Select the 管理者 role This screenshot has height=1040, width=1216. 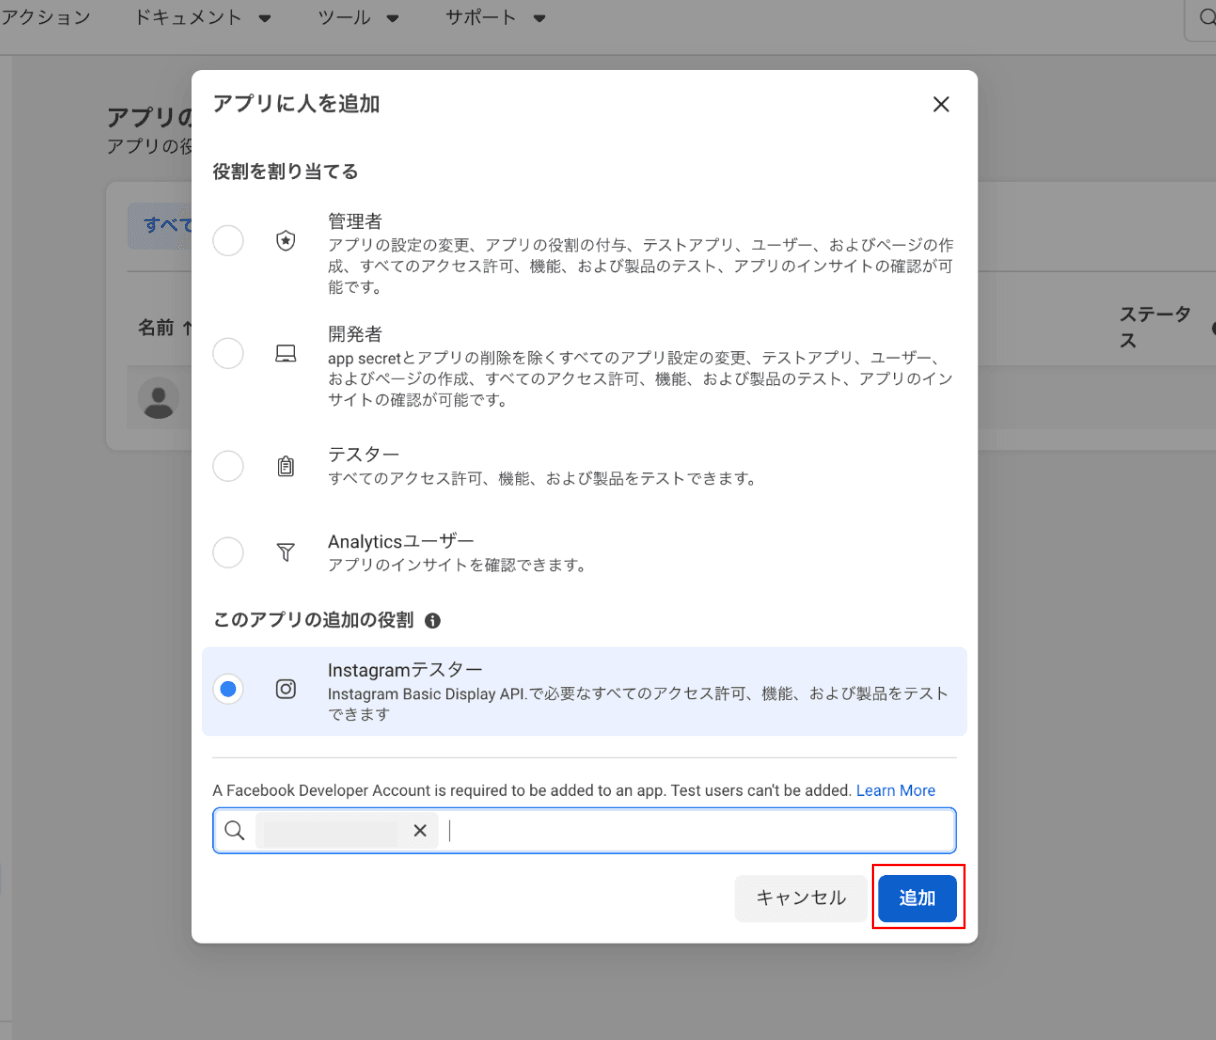tap(228, 240)
